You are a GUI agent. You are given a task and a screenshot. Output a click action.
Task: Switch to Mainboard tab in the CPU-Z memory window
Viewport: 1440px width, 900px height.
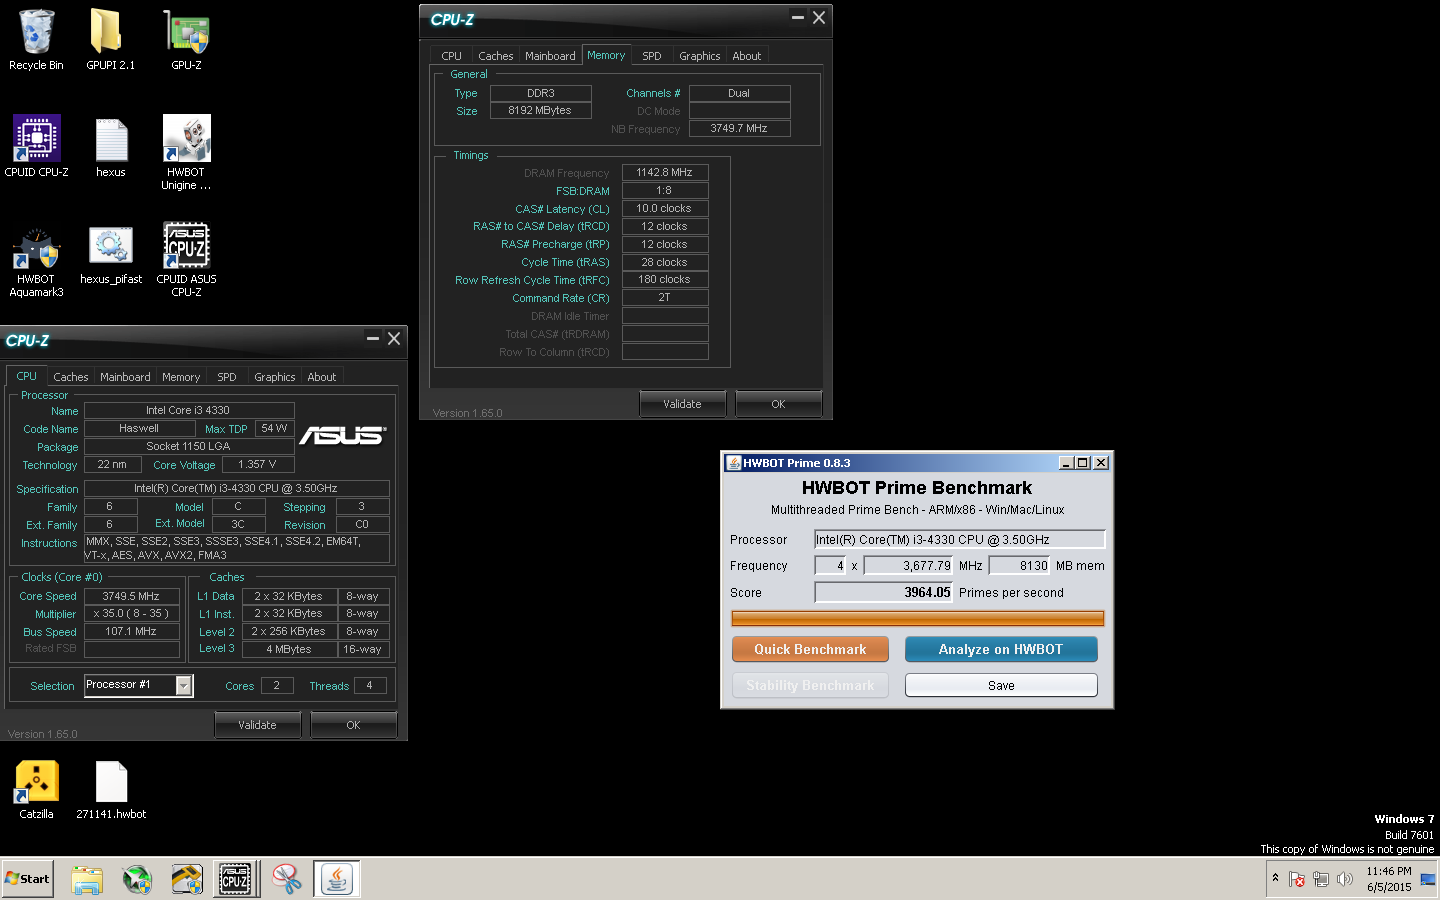(550, 56)
